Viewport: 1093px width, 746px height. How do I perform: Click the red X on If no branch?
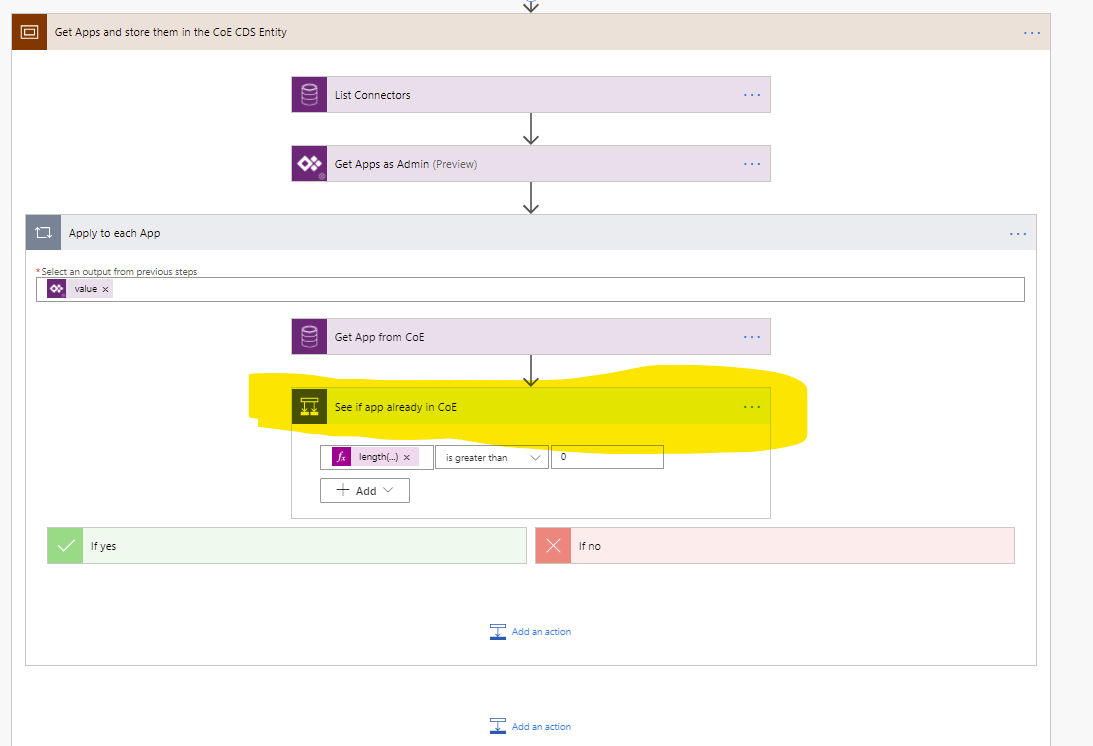[553, 545]
